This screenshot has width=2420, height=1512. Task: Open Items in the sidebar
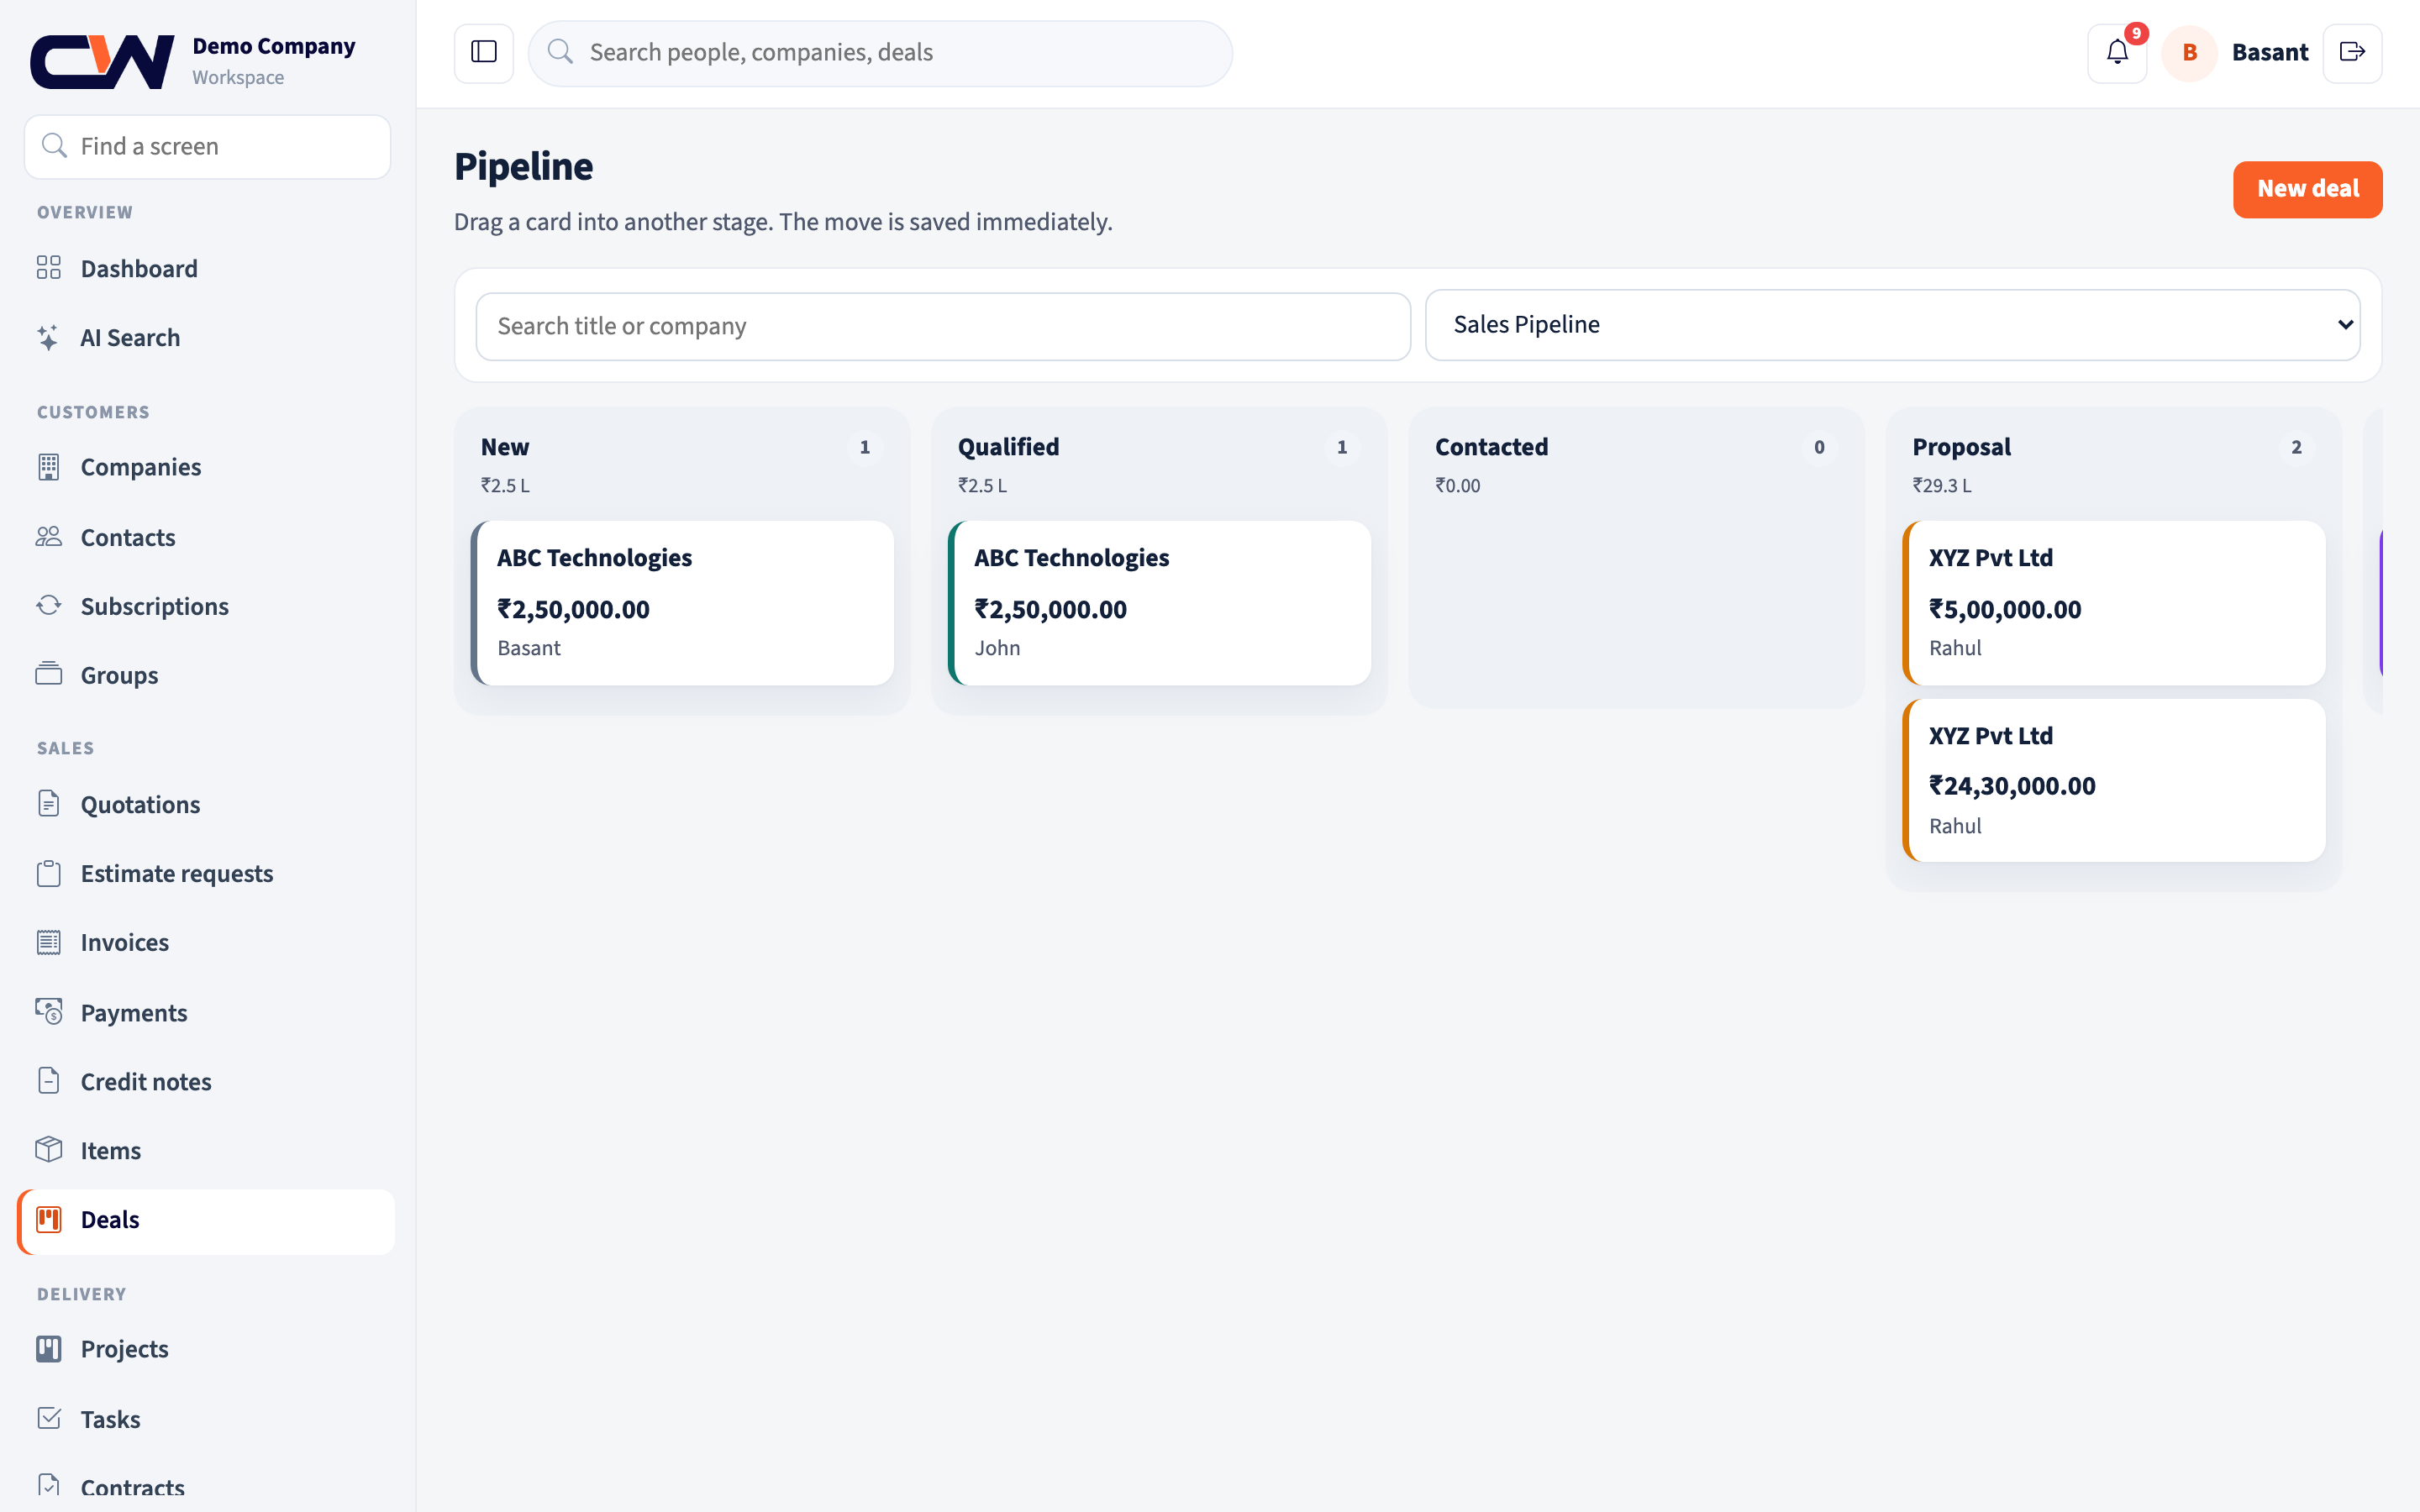coord(206,1150)
